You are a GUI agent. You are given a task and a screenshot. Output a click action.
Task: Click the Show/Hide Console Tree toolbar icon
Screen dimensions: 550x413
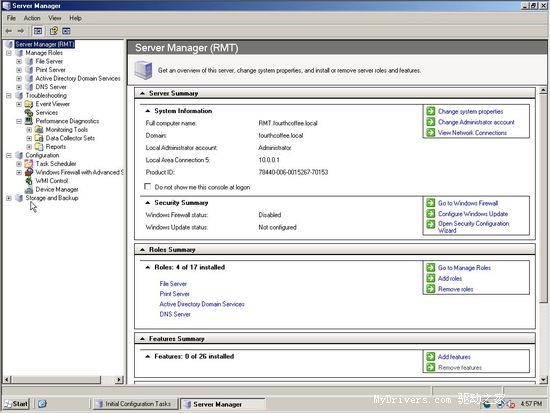point(38,31)
